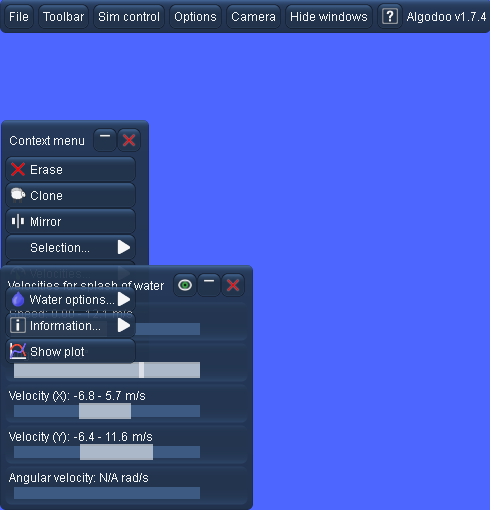Screen dimensions: 490x510
Task: Click the Angular velocity slider bar
Action: point(107,493)
